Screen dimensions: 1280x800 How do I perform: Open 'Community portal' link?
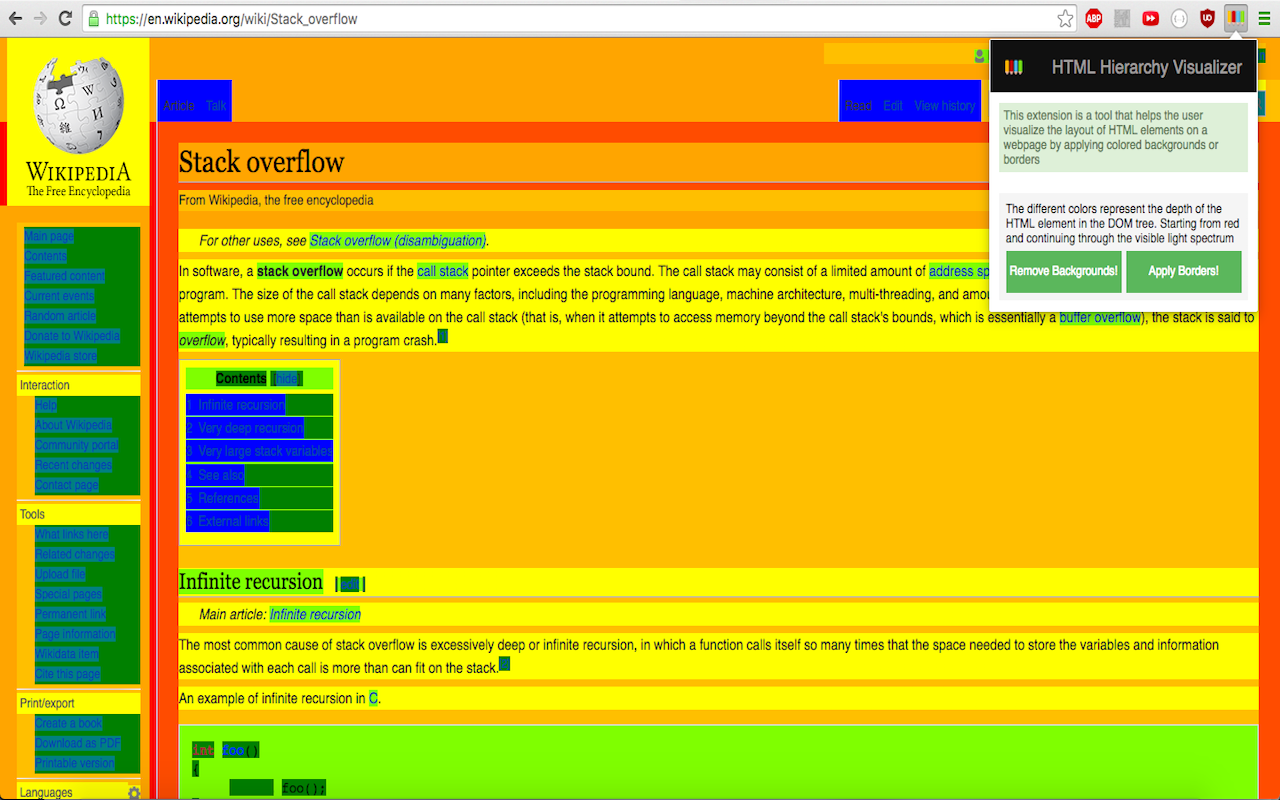coord(76,445)
